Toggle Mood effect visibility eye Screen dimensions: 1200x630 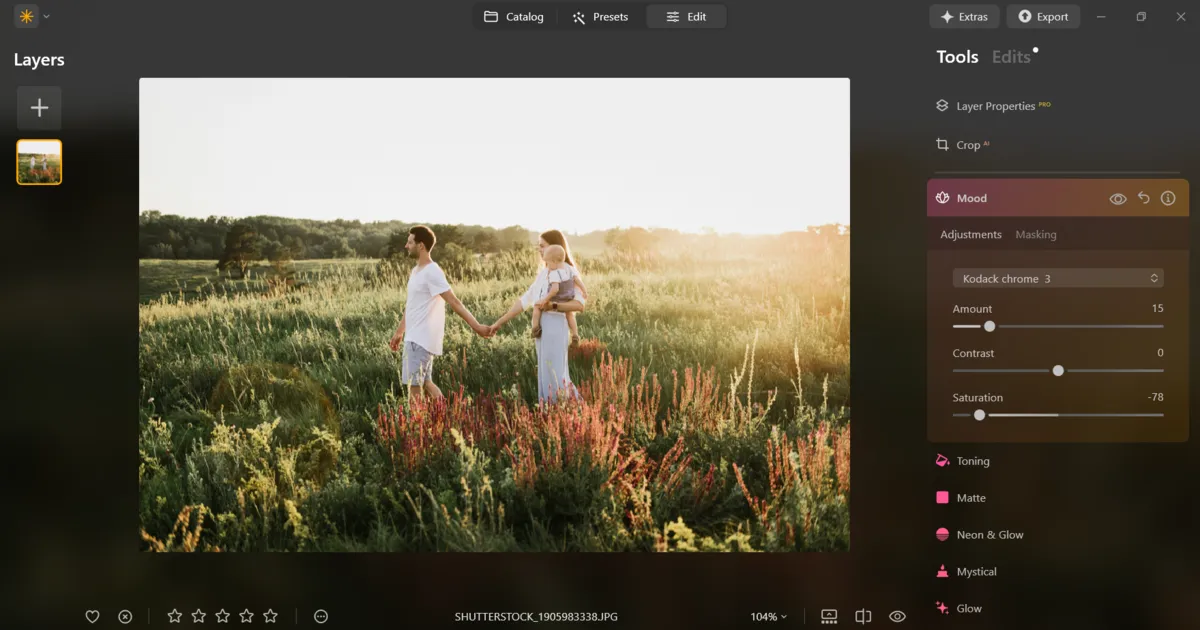(1118, 198)
